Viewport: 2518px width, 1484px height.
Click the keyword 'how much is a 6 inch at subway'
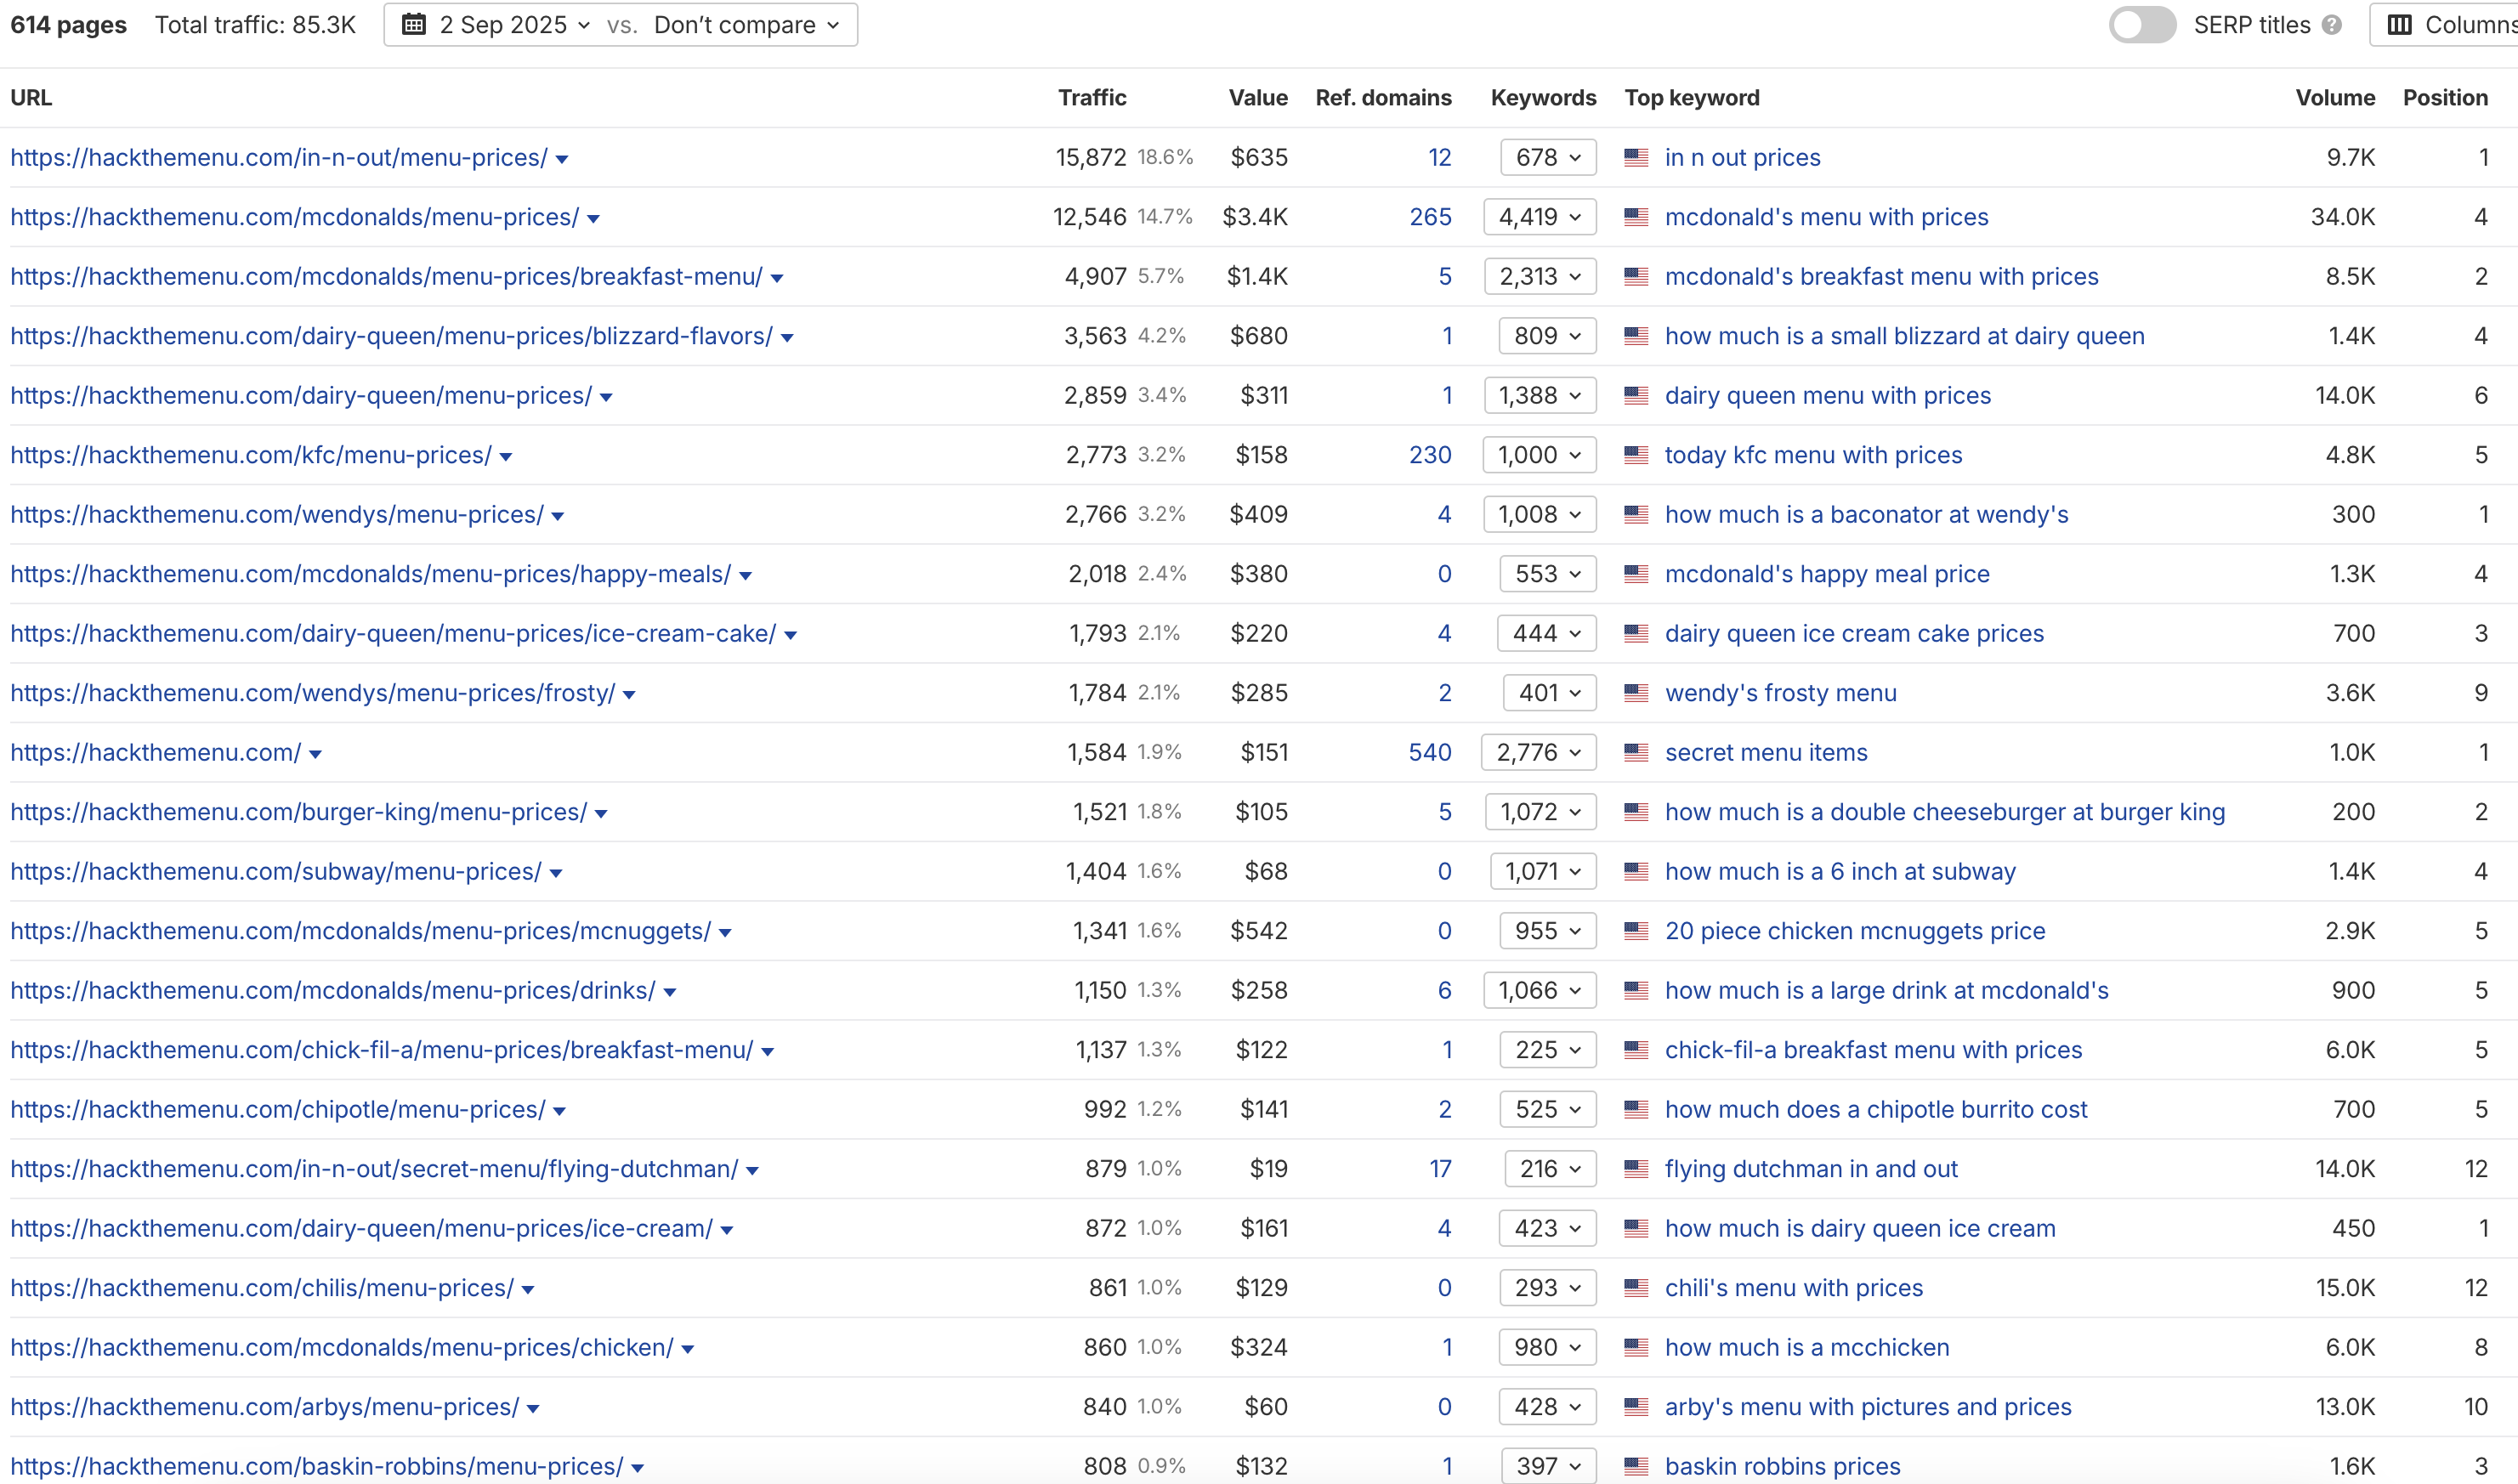(1840, 871)
